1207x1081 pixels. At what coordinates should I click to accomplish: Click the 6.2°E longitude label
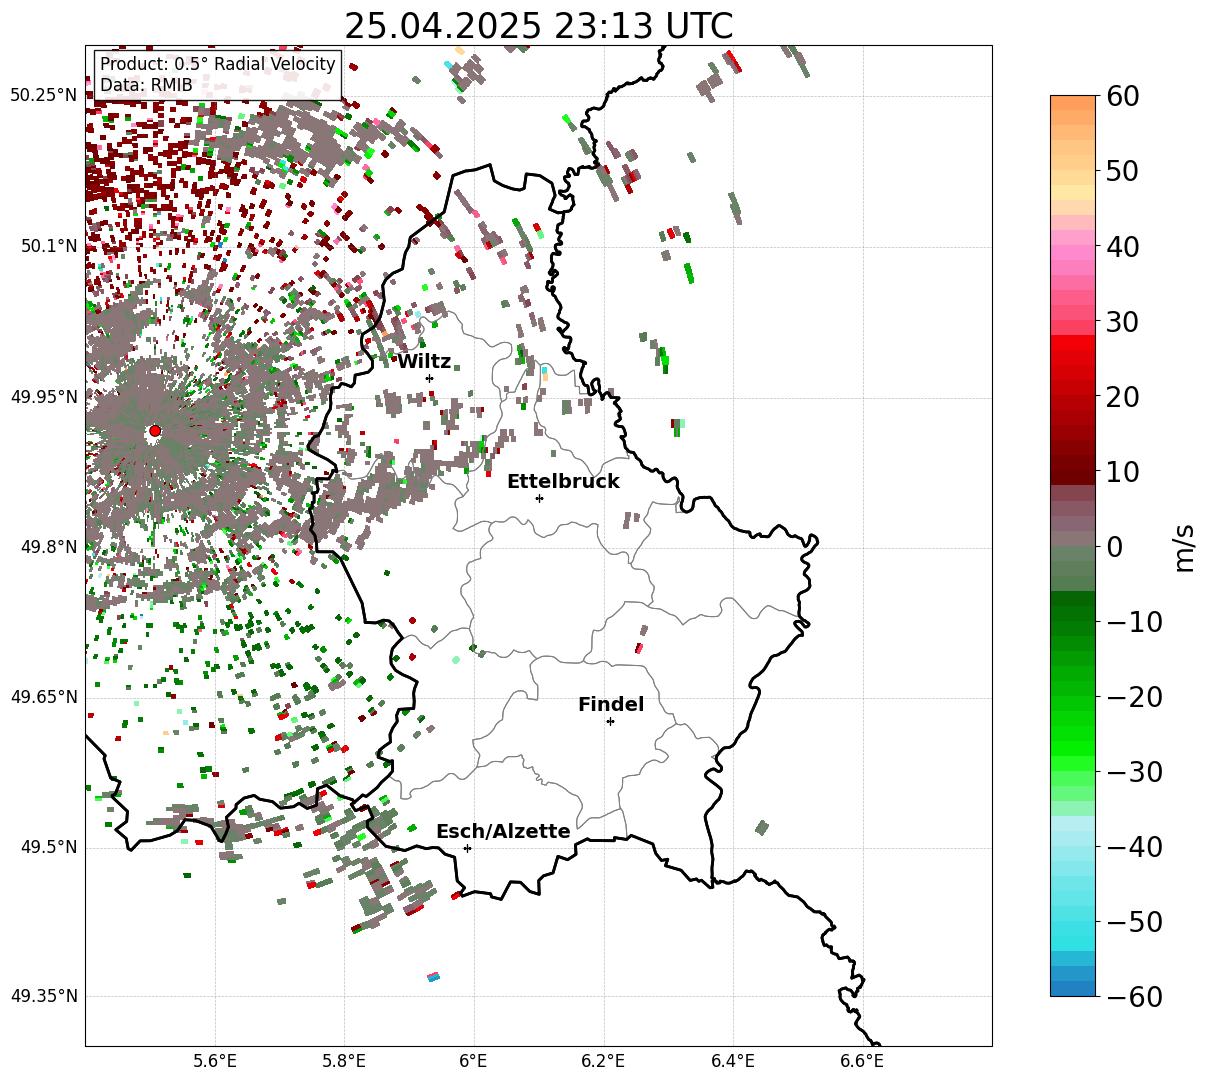click(603, 1061)
